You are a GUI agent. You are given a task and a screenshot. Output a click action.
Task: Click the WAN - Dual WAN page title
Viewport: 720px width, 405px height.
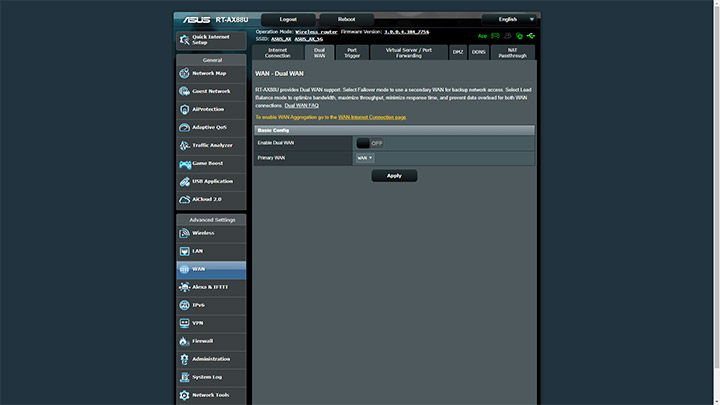[279, 73]
